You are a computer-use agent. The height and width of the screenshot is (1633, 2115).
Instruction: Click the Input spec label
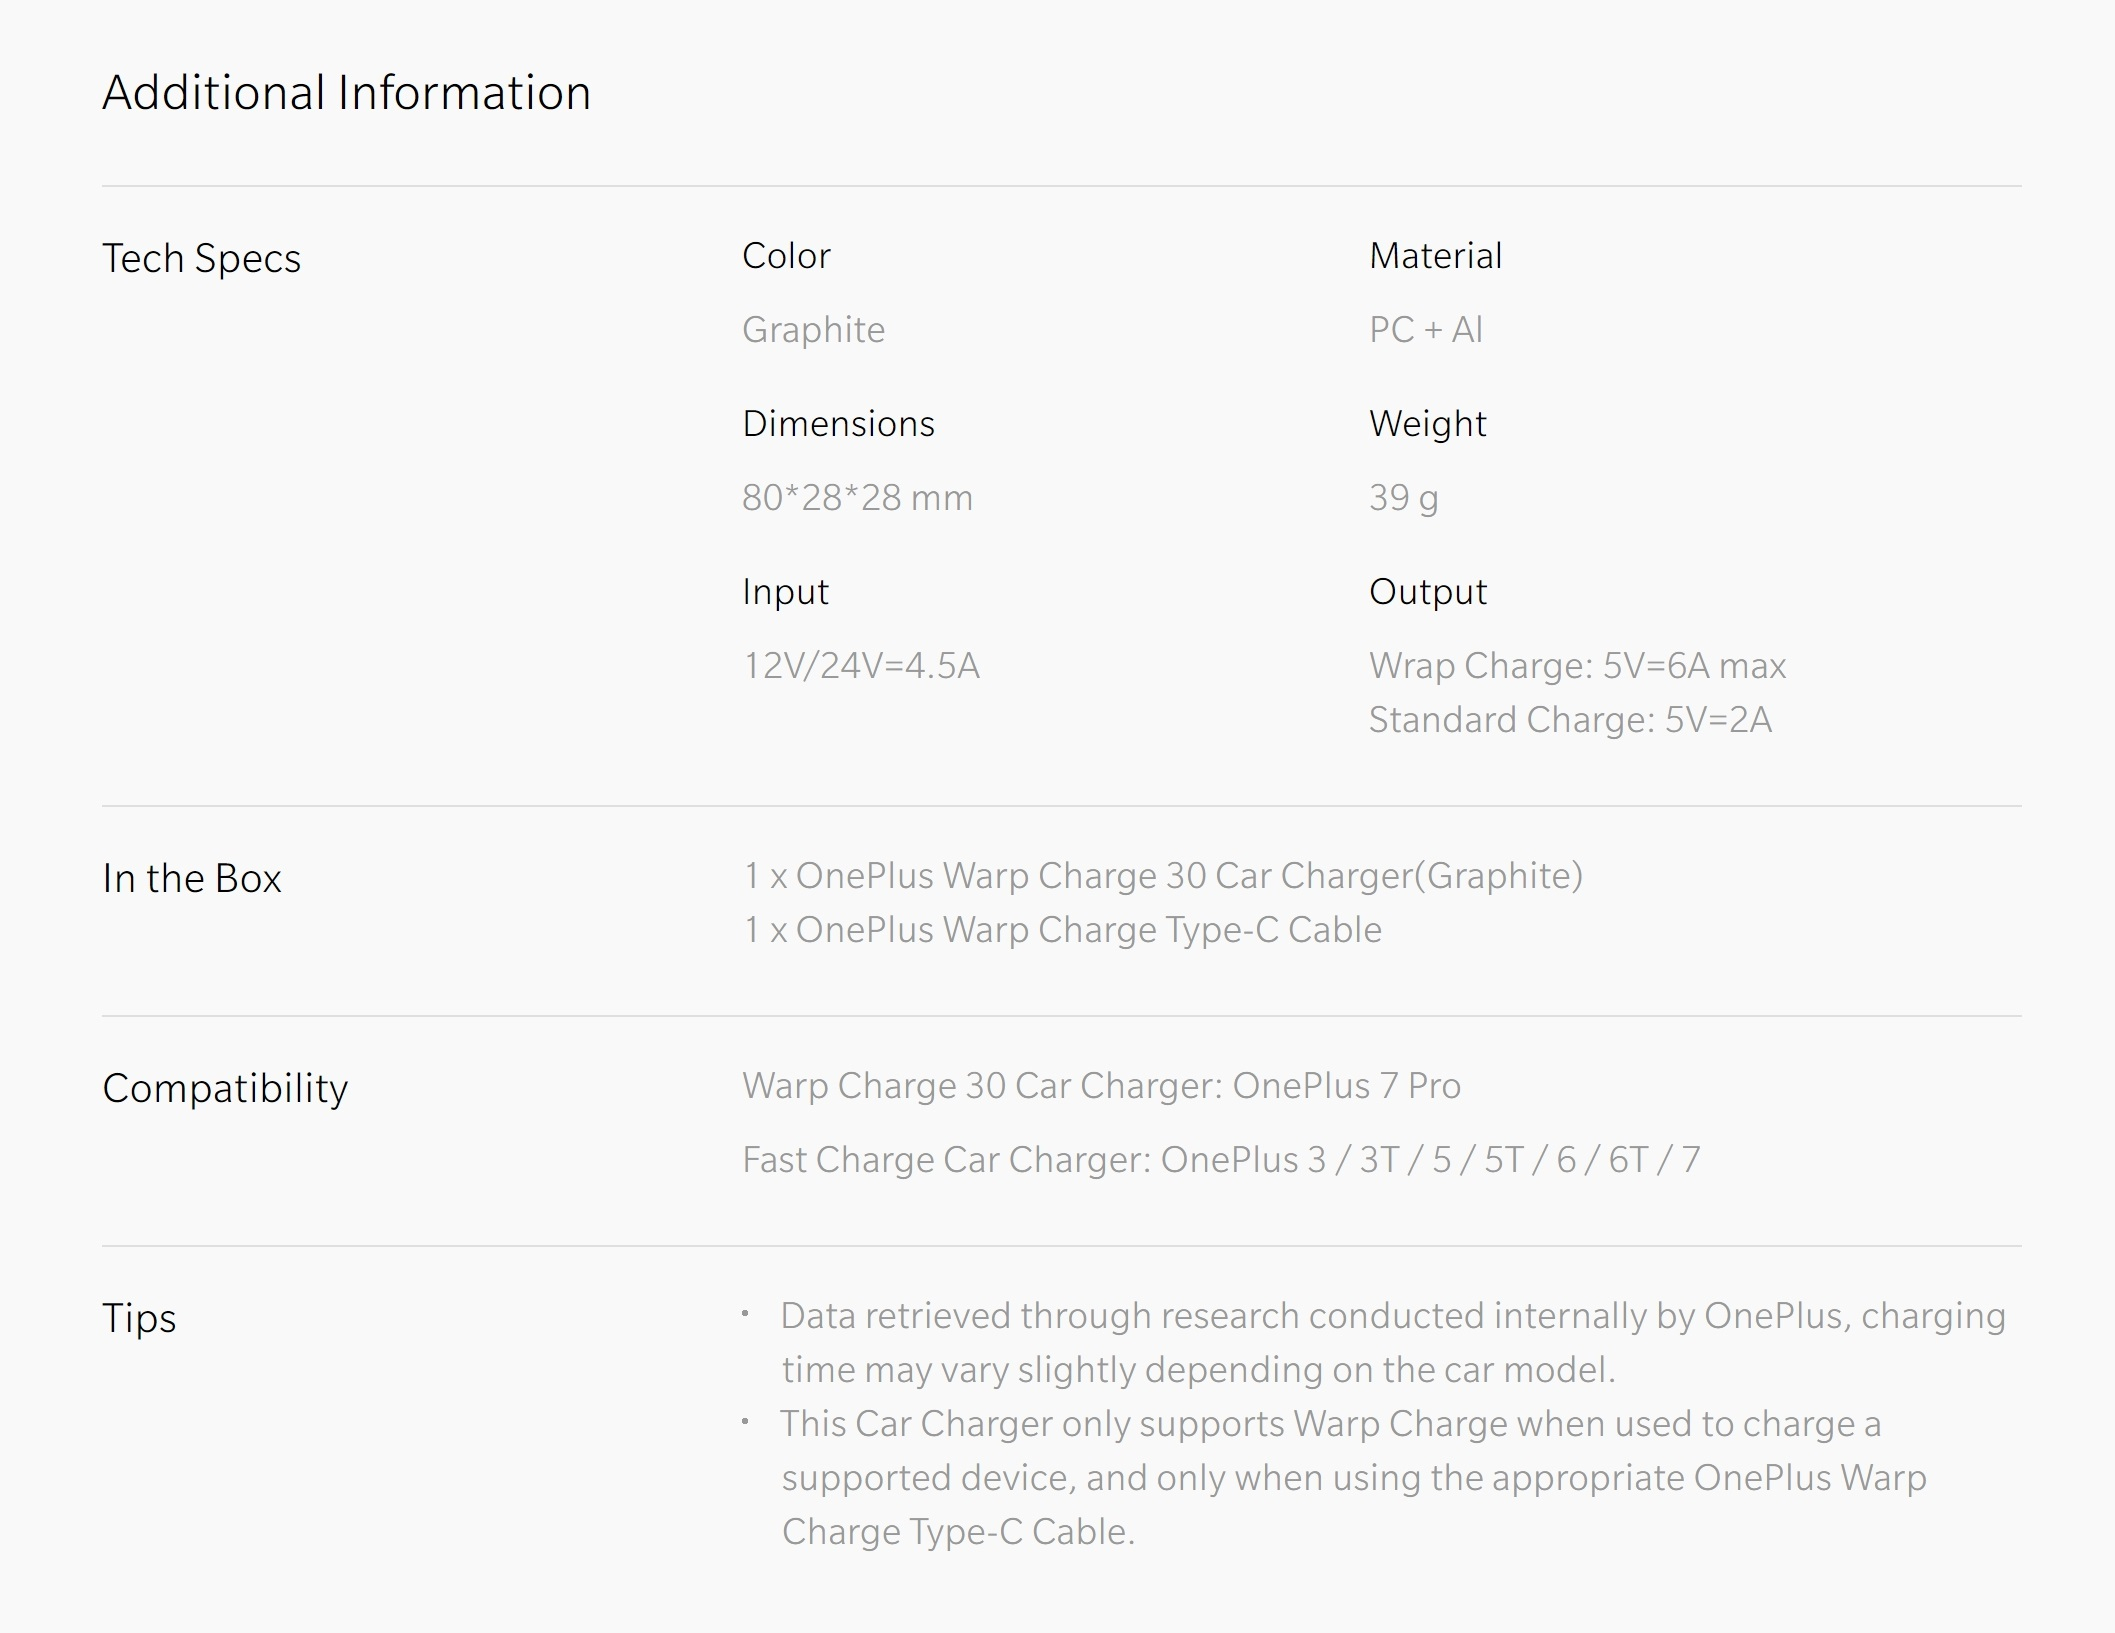coord(785,593)
